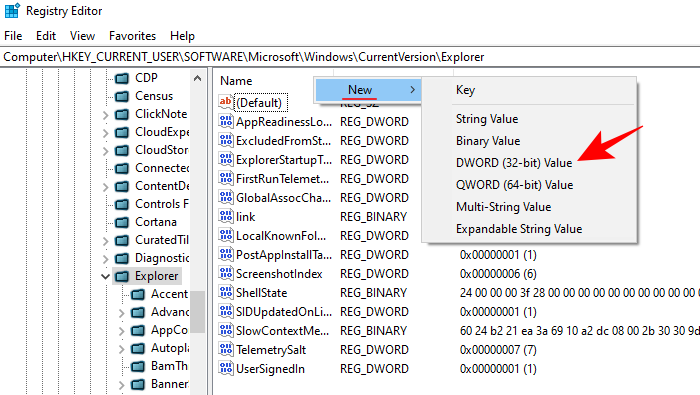
Task: Click the ContentDe folder icon
Action: tap(122, 187)
